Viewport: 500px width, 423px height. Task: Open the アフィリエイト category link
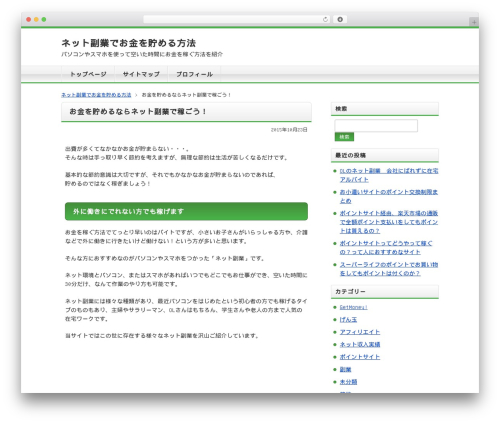click(360, 332)
